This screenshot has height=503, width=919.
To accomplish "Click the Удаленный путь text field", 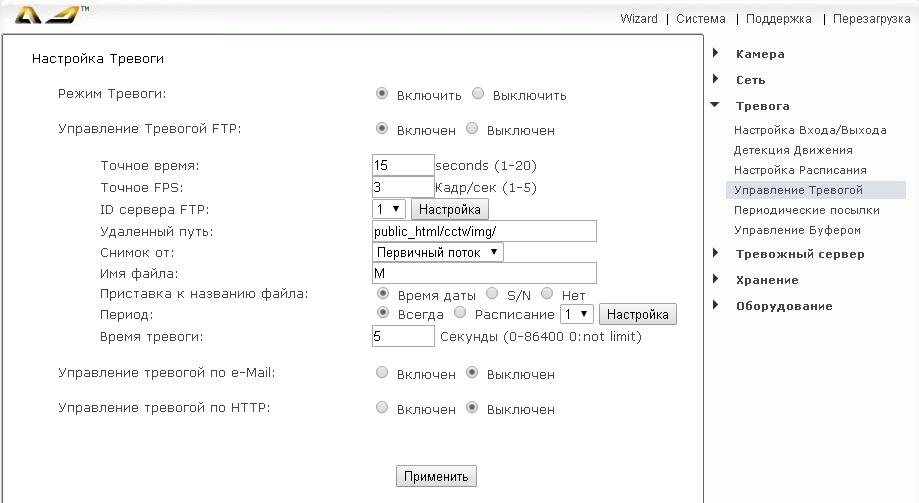I will (483, 231).
